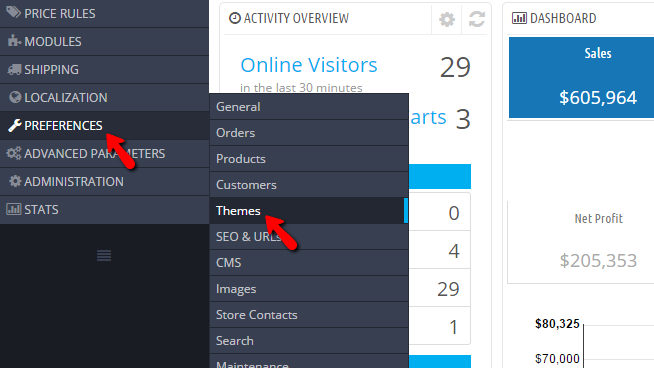The height and width of the screenshot is (368, 654).
Task: Click the Preferences wrench icon
Action: (15, 125)
